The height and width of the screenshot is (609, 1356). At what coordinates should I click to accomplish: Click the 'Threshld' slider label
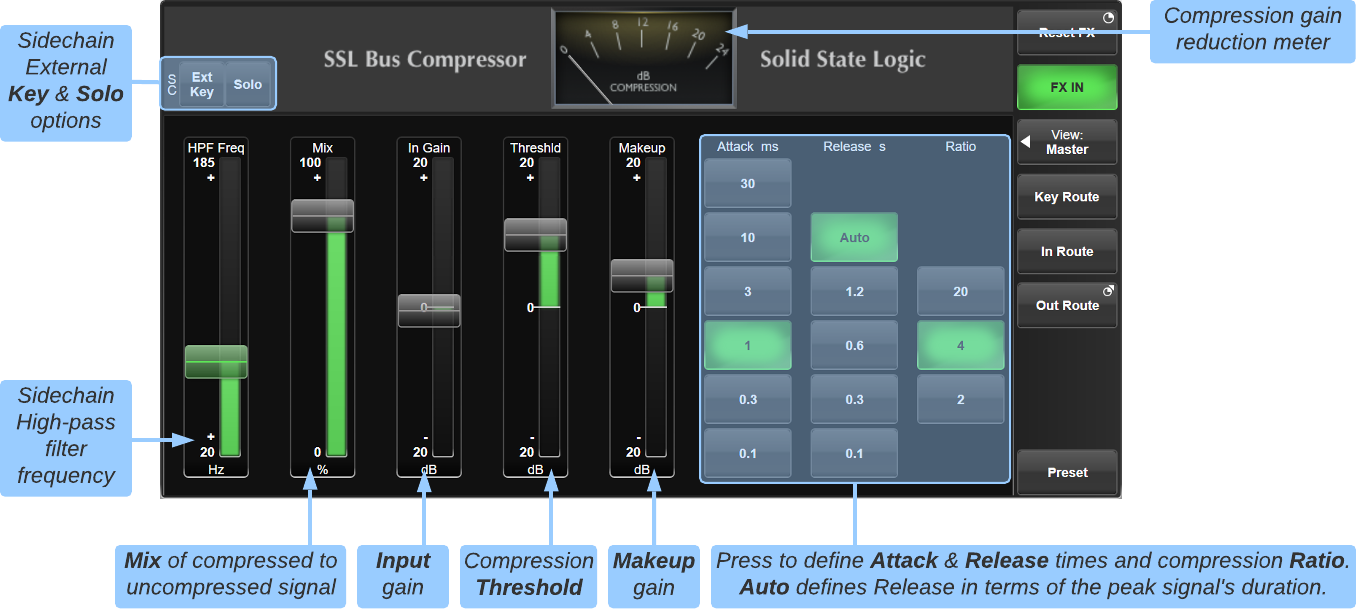point(535,148)
